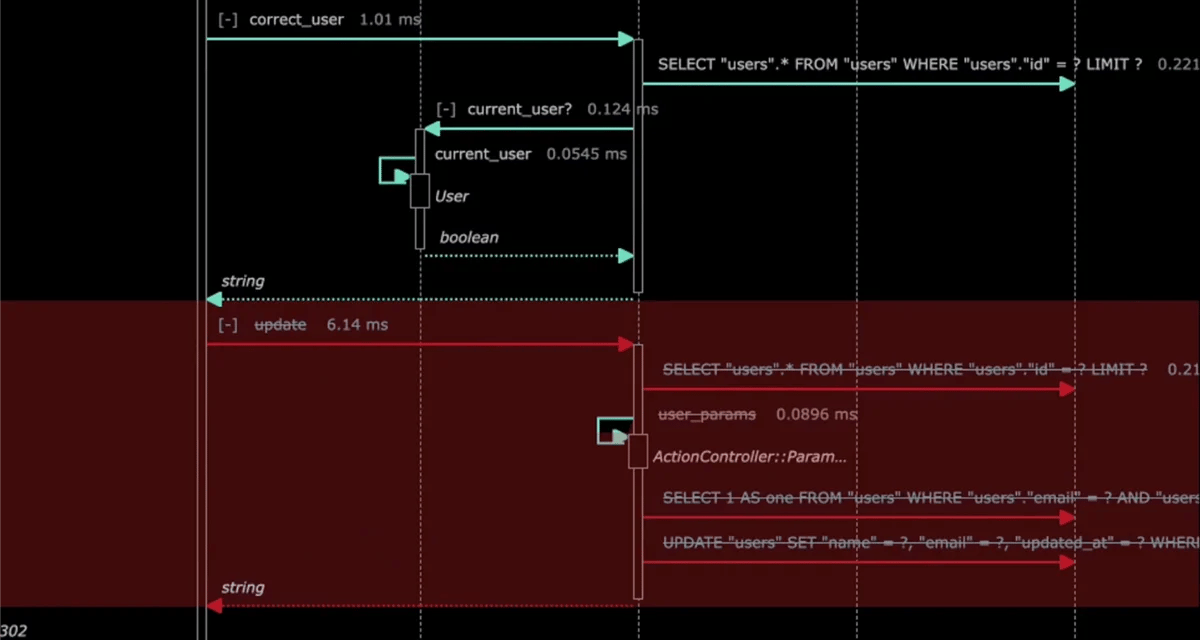
Task: Select the current_user self-call label
Action: coord(483,154)
